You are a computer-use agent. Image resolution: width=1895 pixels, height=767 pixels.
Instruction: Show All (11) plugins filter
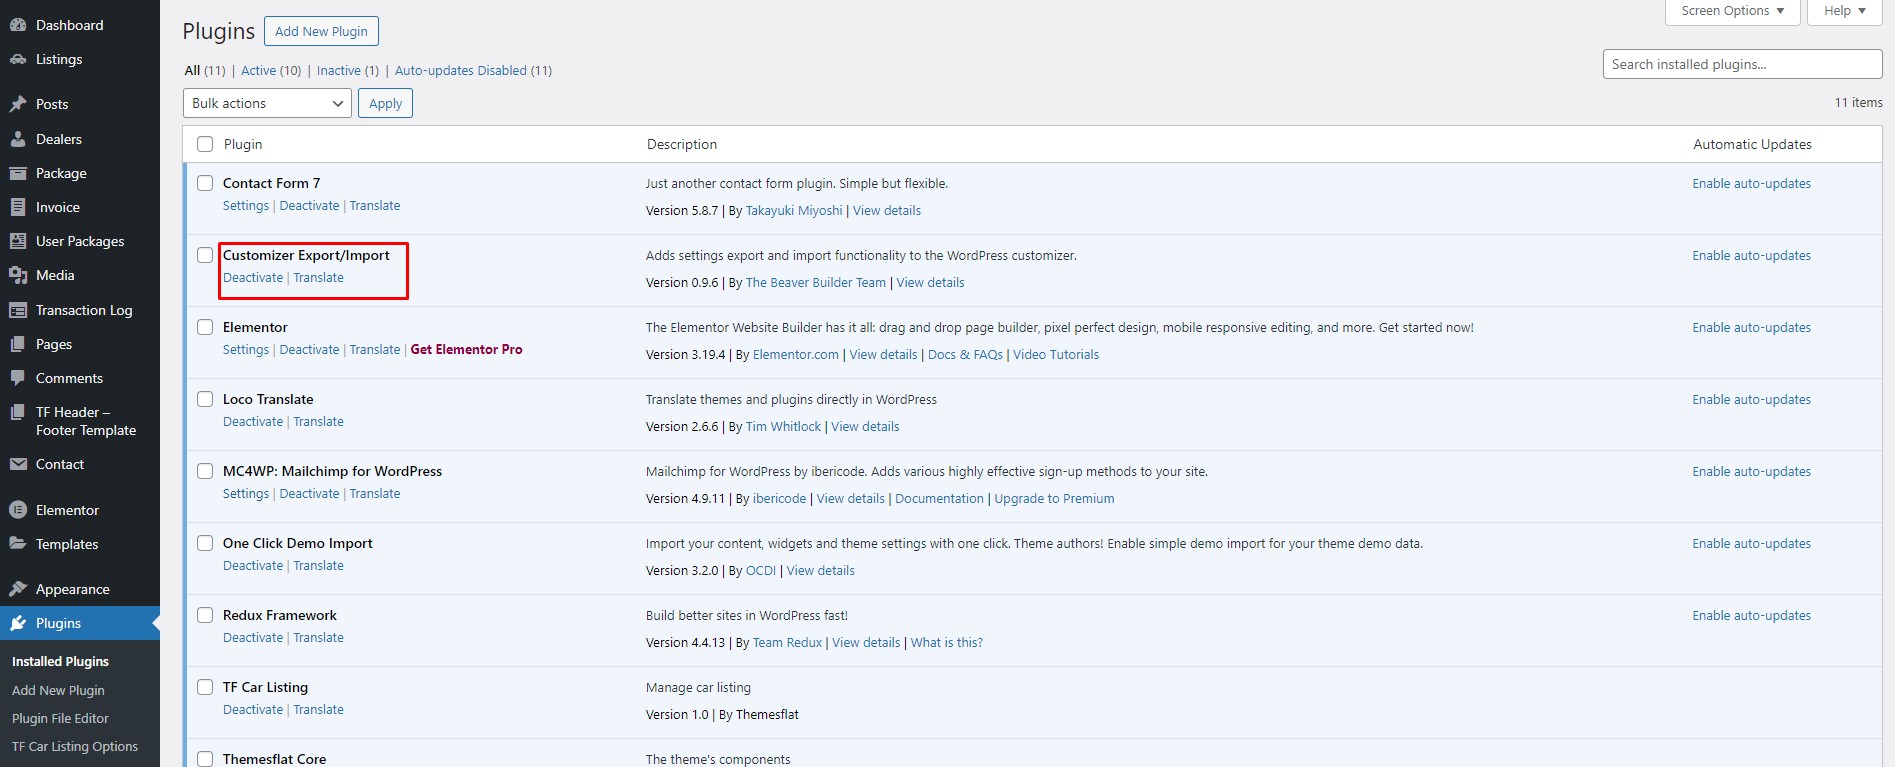point(205,70)
